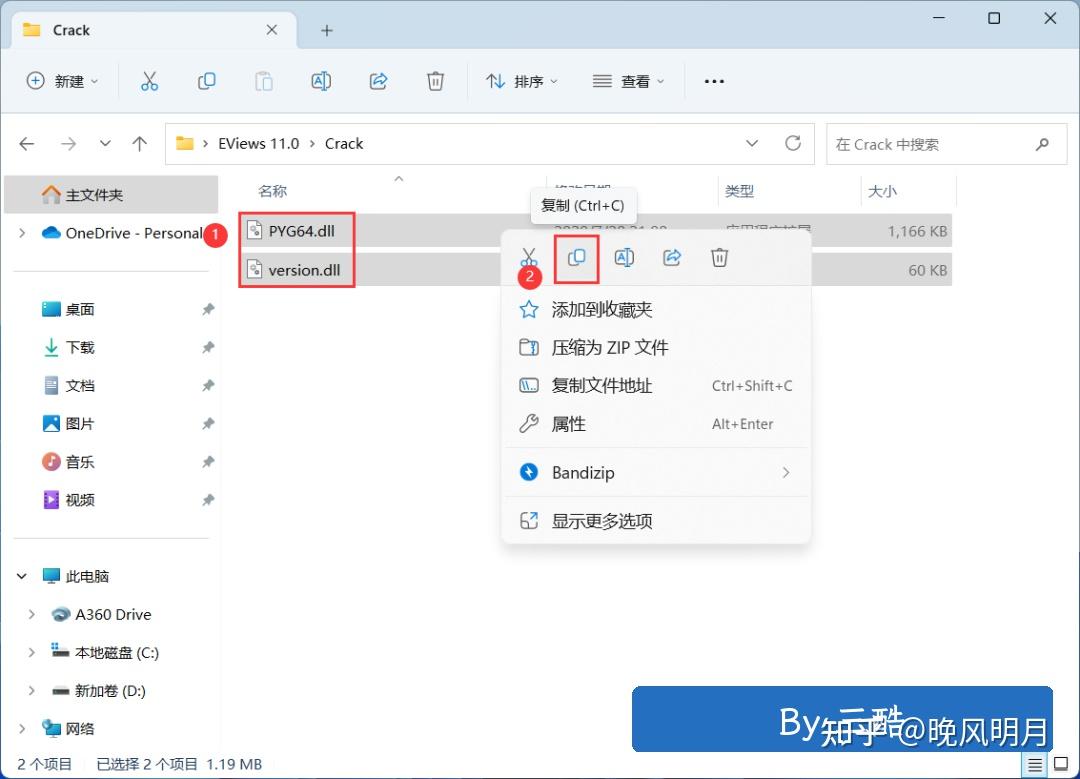Open a new tab with the plus button
Screen dimensions: 1080x779
click(326, 30)
